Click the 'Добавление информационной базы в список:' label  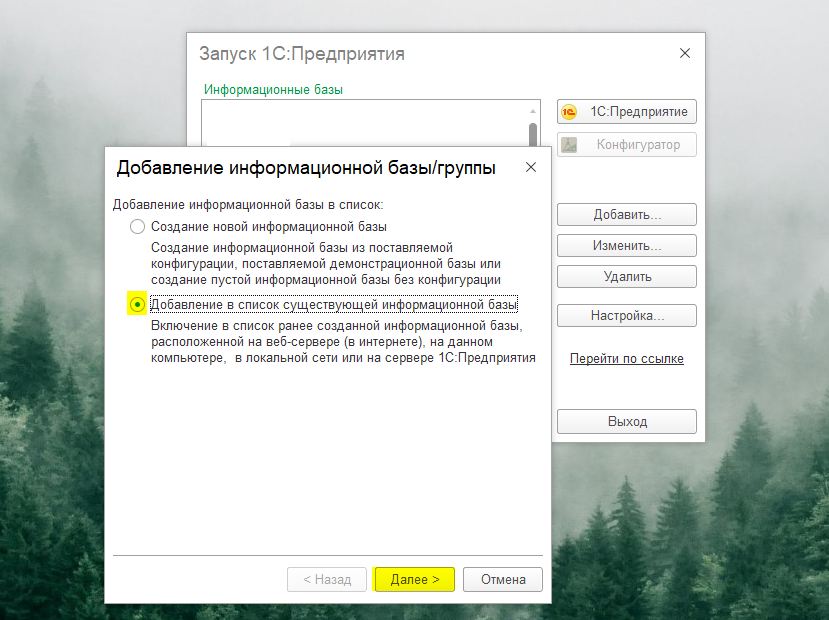[248, 205]
